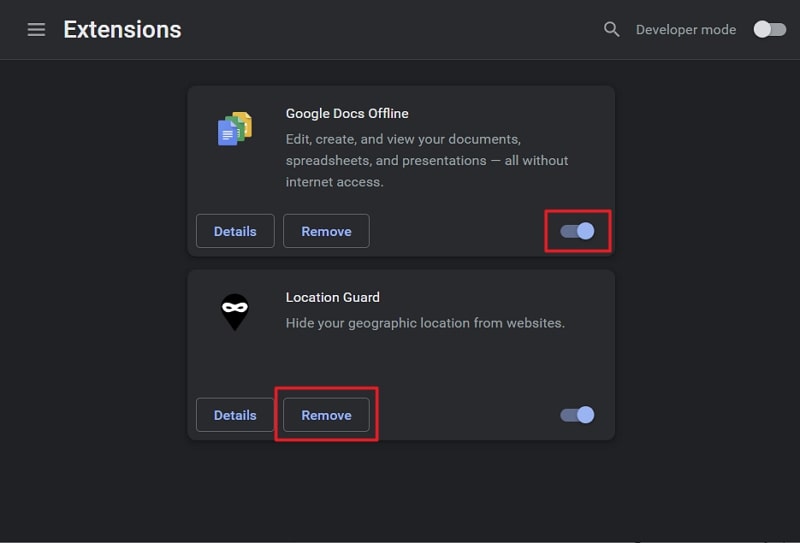The height and width of the screenshot is (543, 800).
Task: Click the Extensions page heading
Action: pyautogui.click(x=122, y=30)
